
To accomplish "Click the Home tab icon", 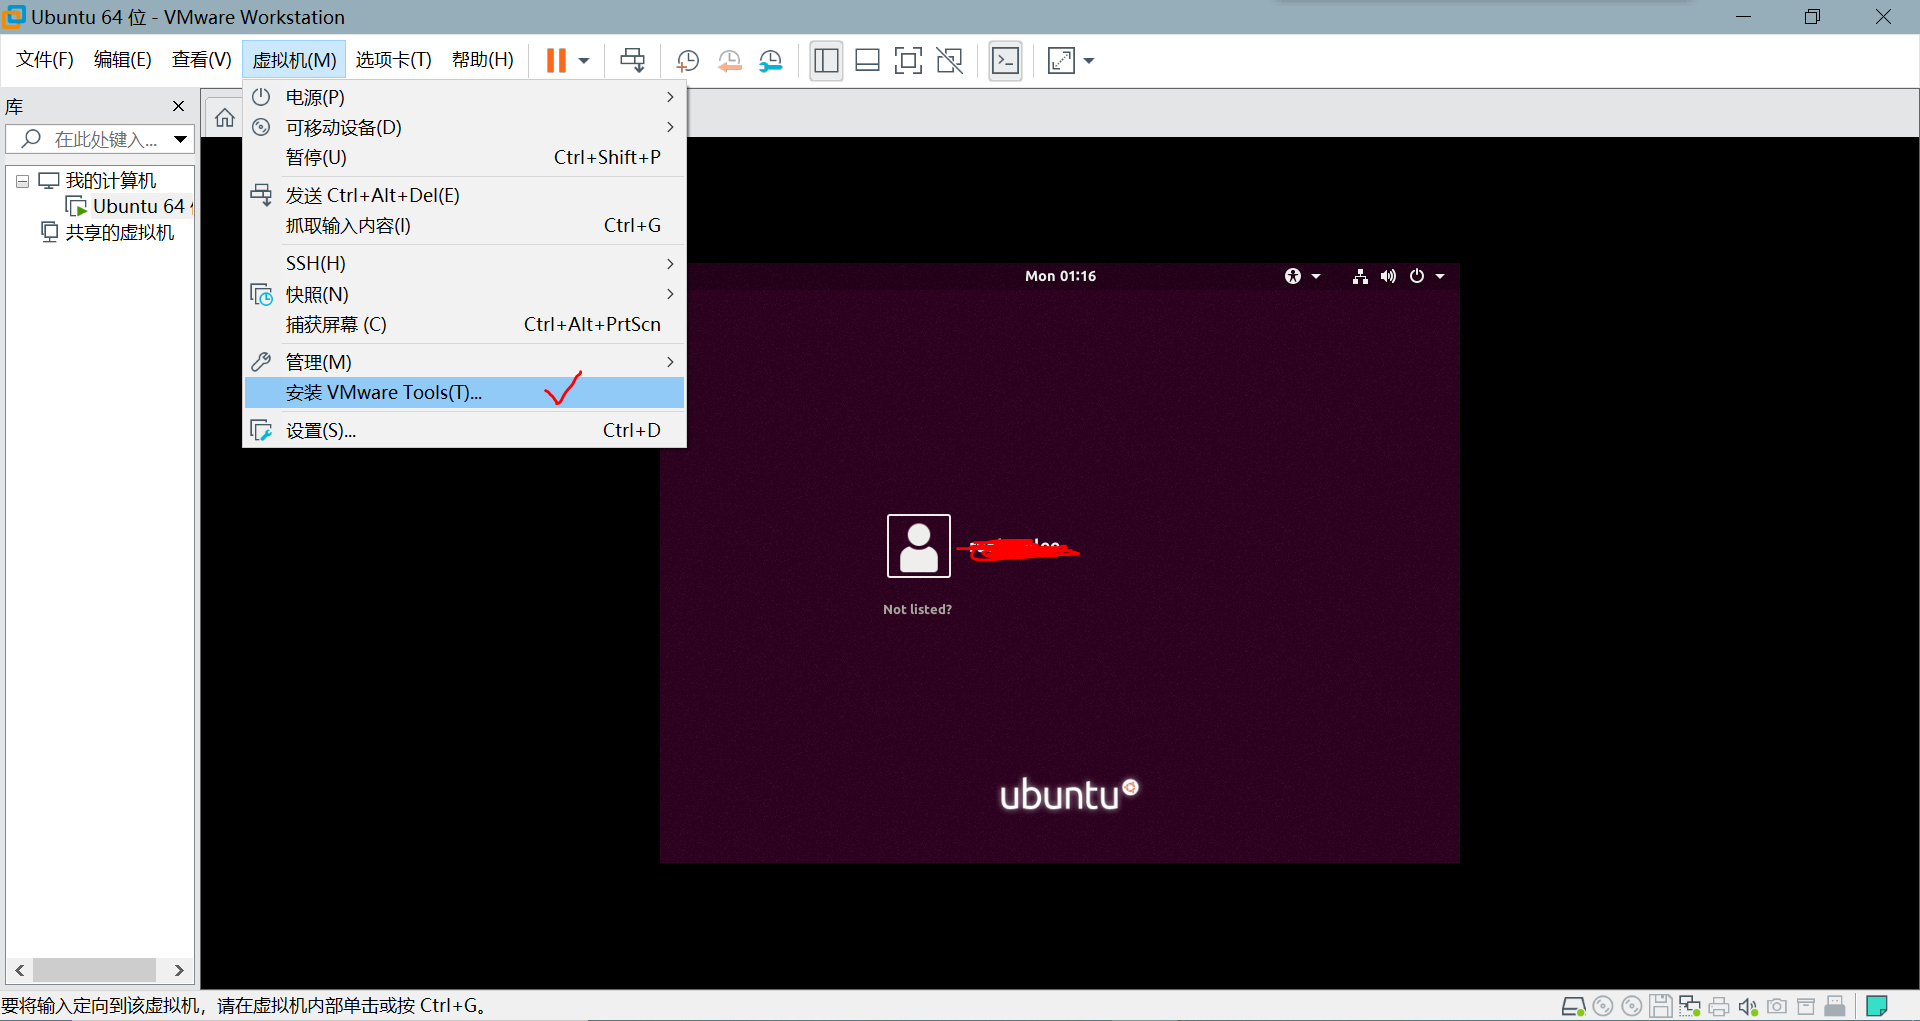I will [x=225, y=118].
